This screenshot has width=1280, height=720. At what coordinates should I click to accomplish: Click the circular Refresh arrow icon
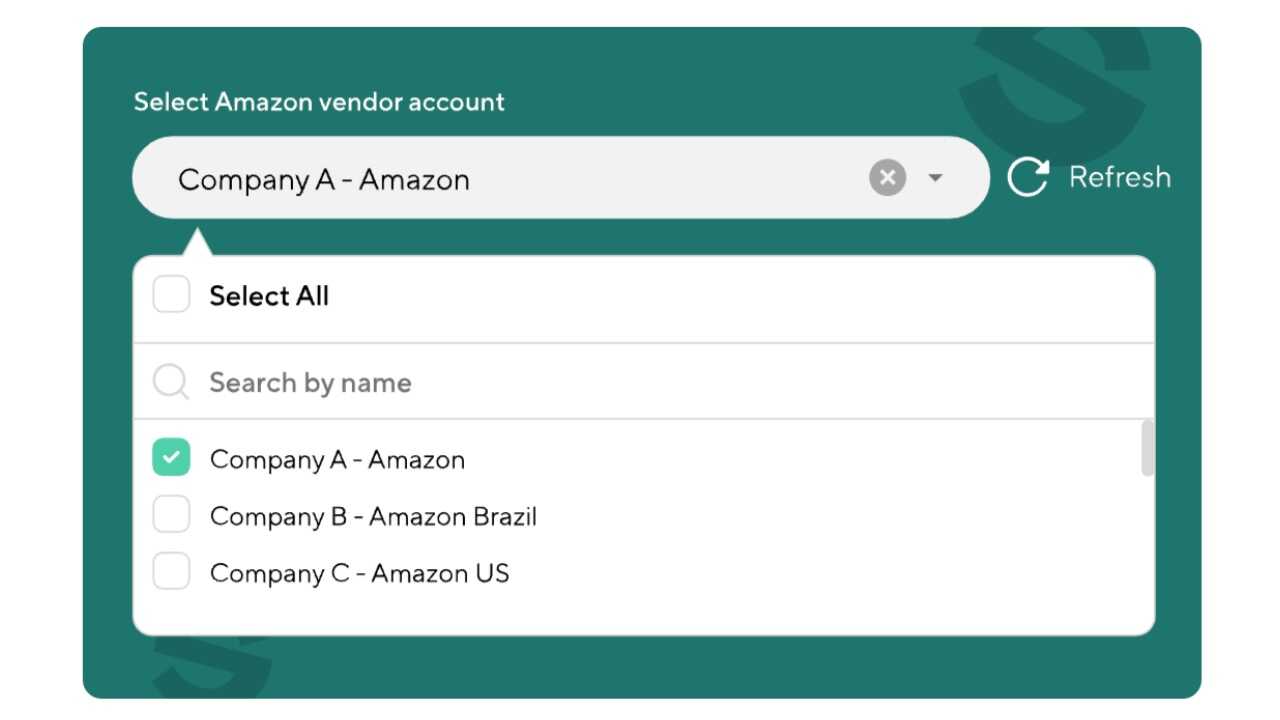tap(1027, 178)
